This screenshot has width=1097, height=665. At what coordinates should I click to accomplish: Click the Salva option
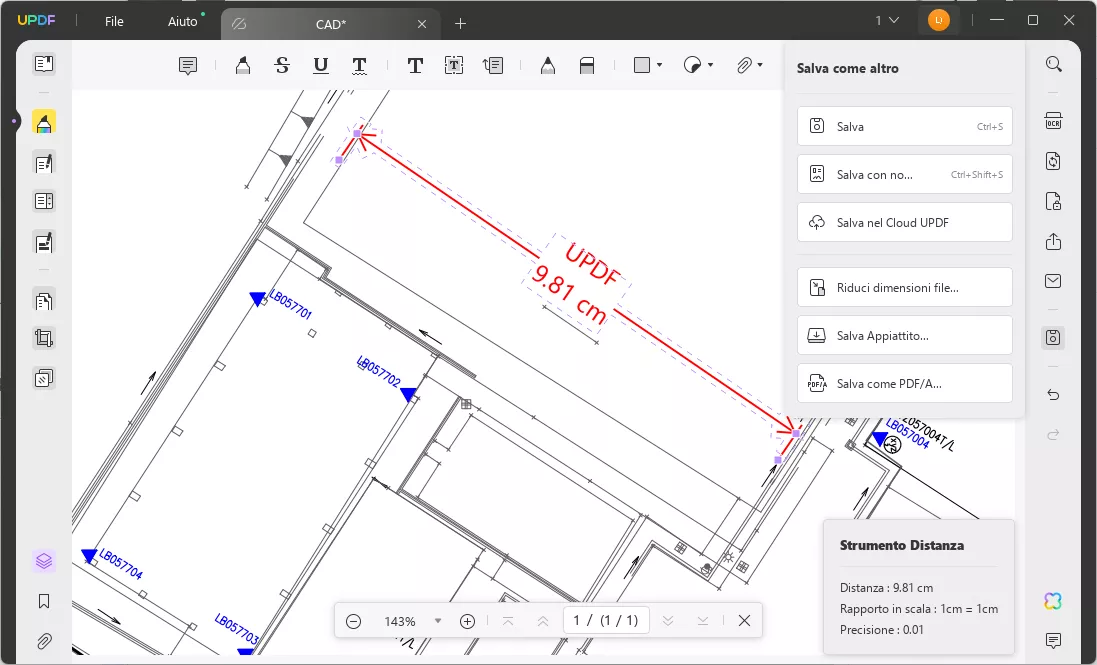pos(905,127)
